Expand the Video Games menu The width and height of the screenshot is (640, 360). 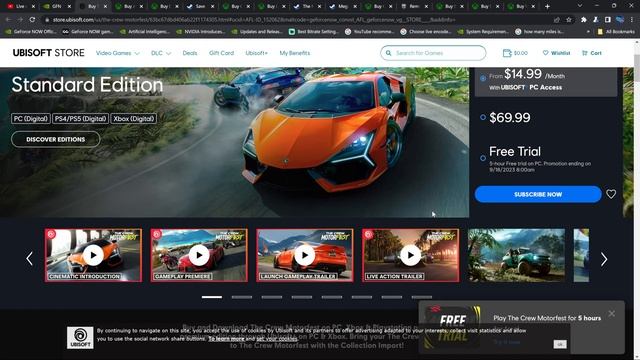(x=118, y=53)
